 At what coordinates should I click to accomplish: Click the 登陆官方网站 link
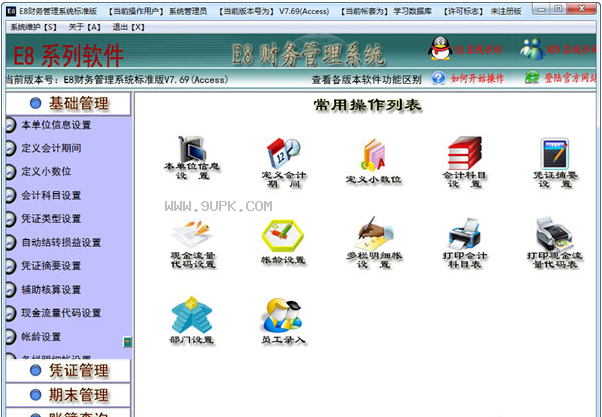[571, 78]
